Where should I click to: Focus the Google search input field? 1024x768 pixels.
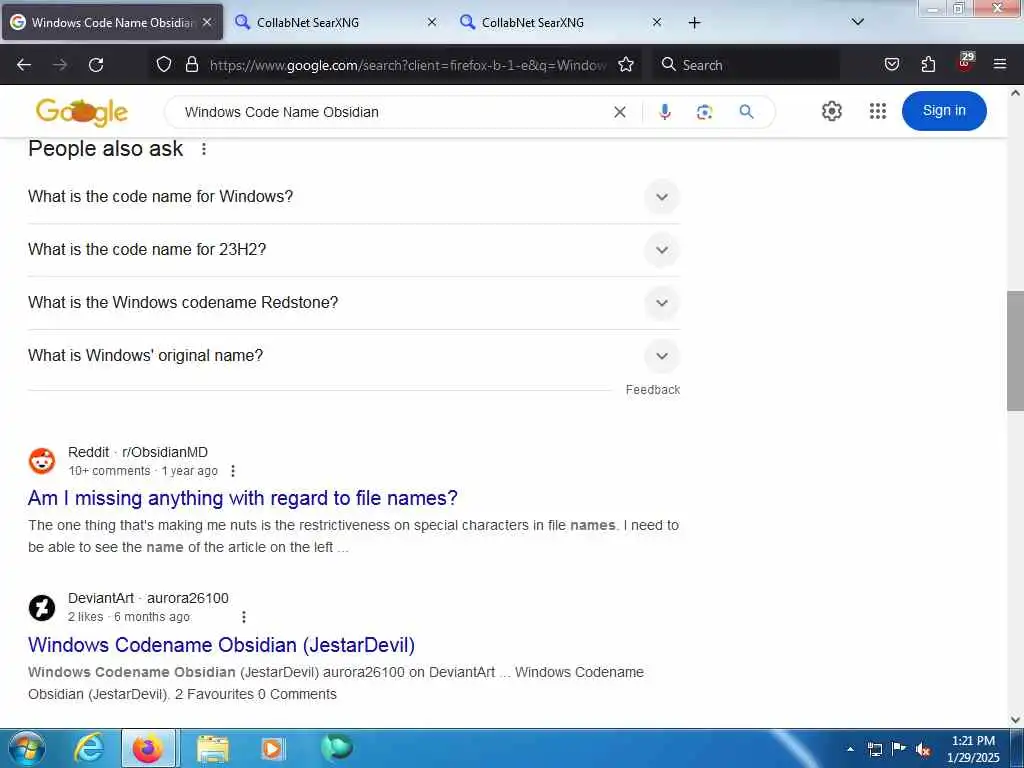pos(392,112)
